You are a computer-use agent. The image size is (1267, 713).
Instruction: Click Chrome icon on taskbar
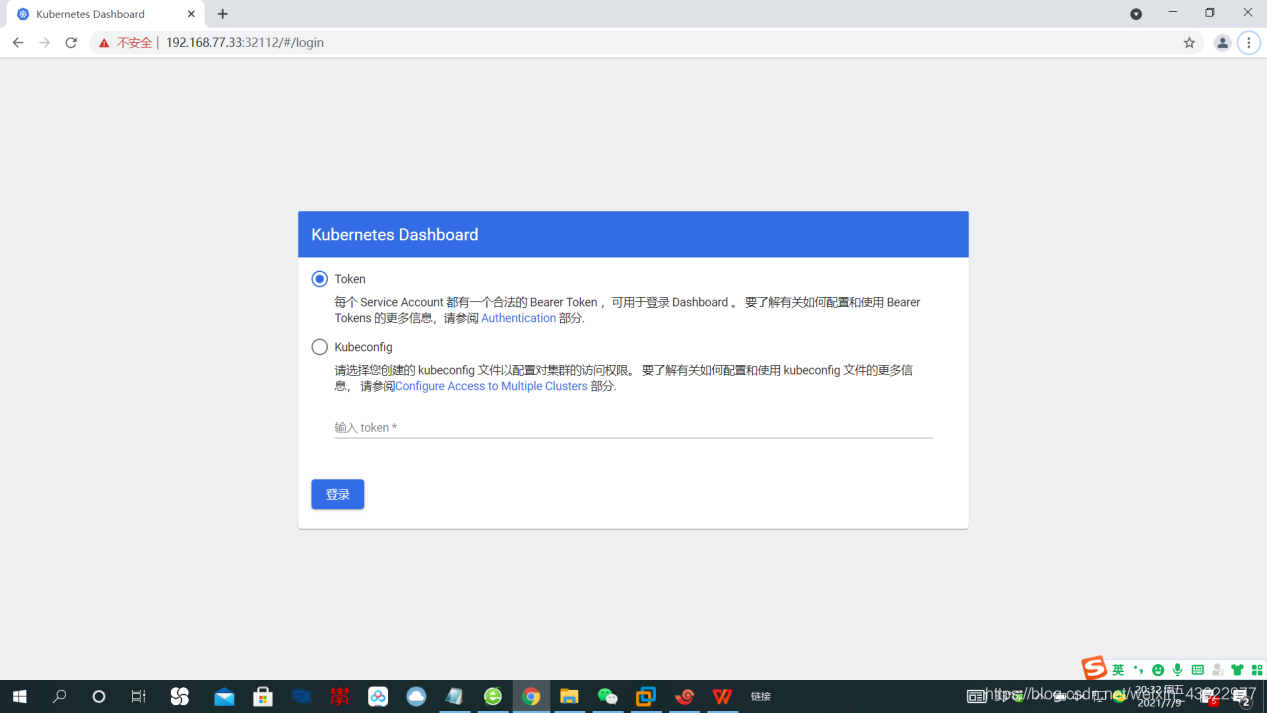[x=531, y=696]
